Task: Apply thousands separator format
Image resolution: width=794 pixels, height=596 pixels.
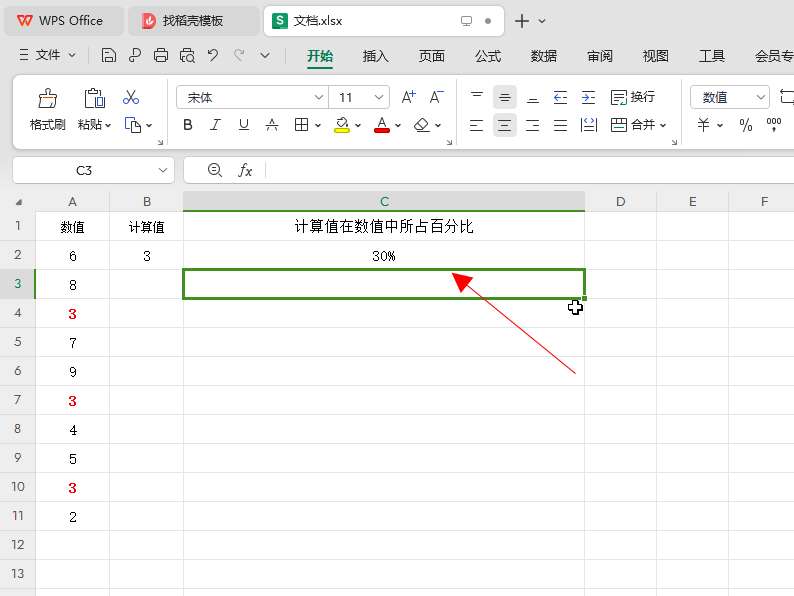Action: coord(773,125)
